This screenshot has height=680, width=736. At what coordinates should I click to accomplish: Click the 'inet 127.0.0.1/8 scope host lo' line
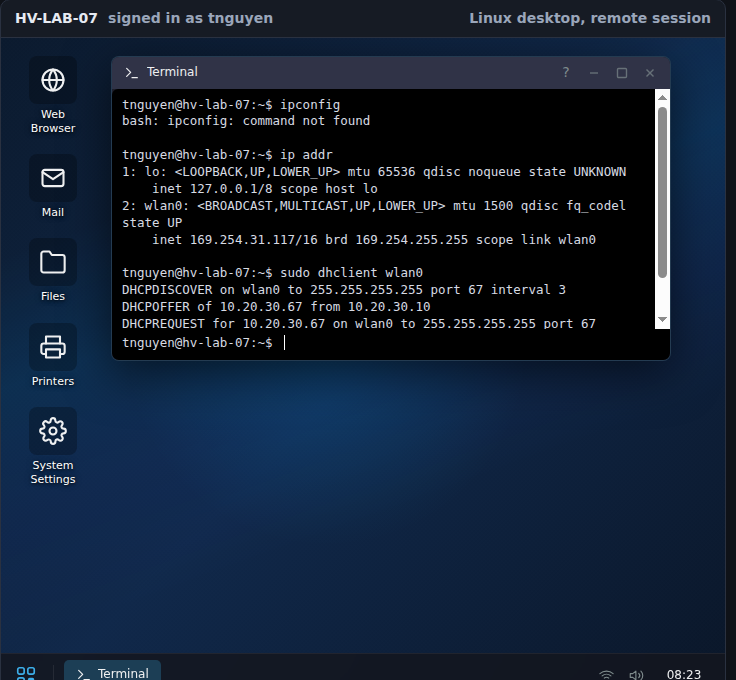[265, 189]
